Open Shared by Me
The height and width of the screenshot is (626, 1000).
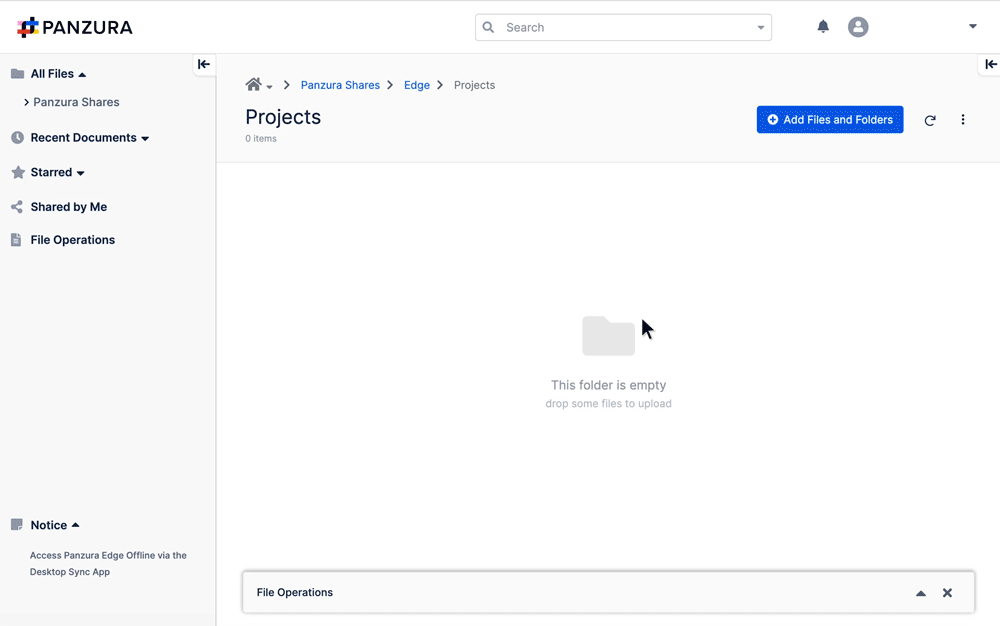pos(68,207)
